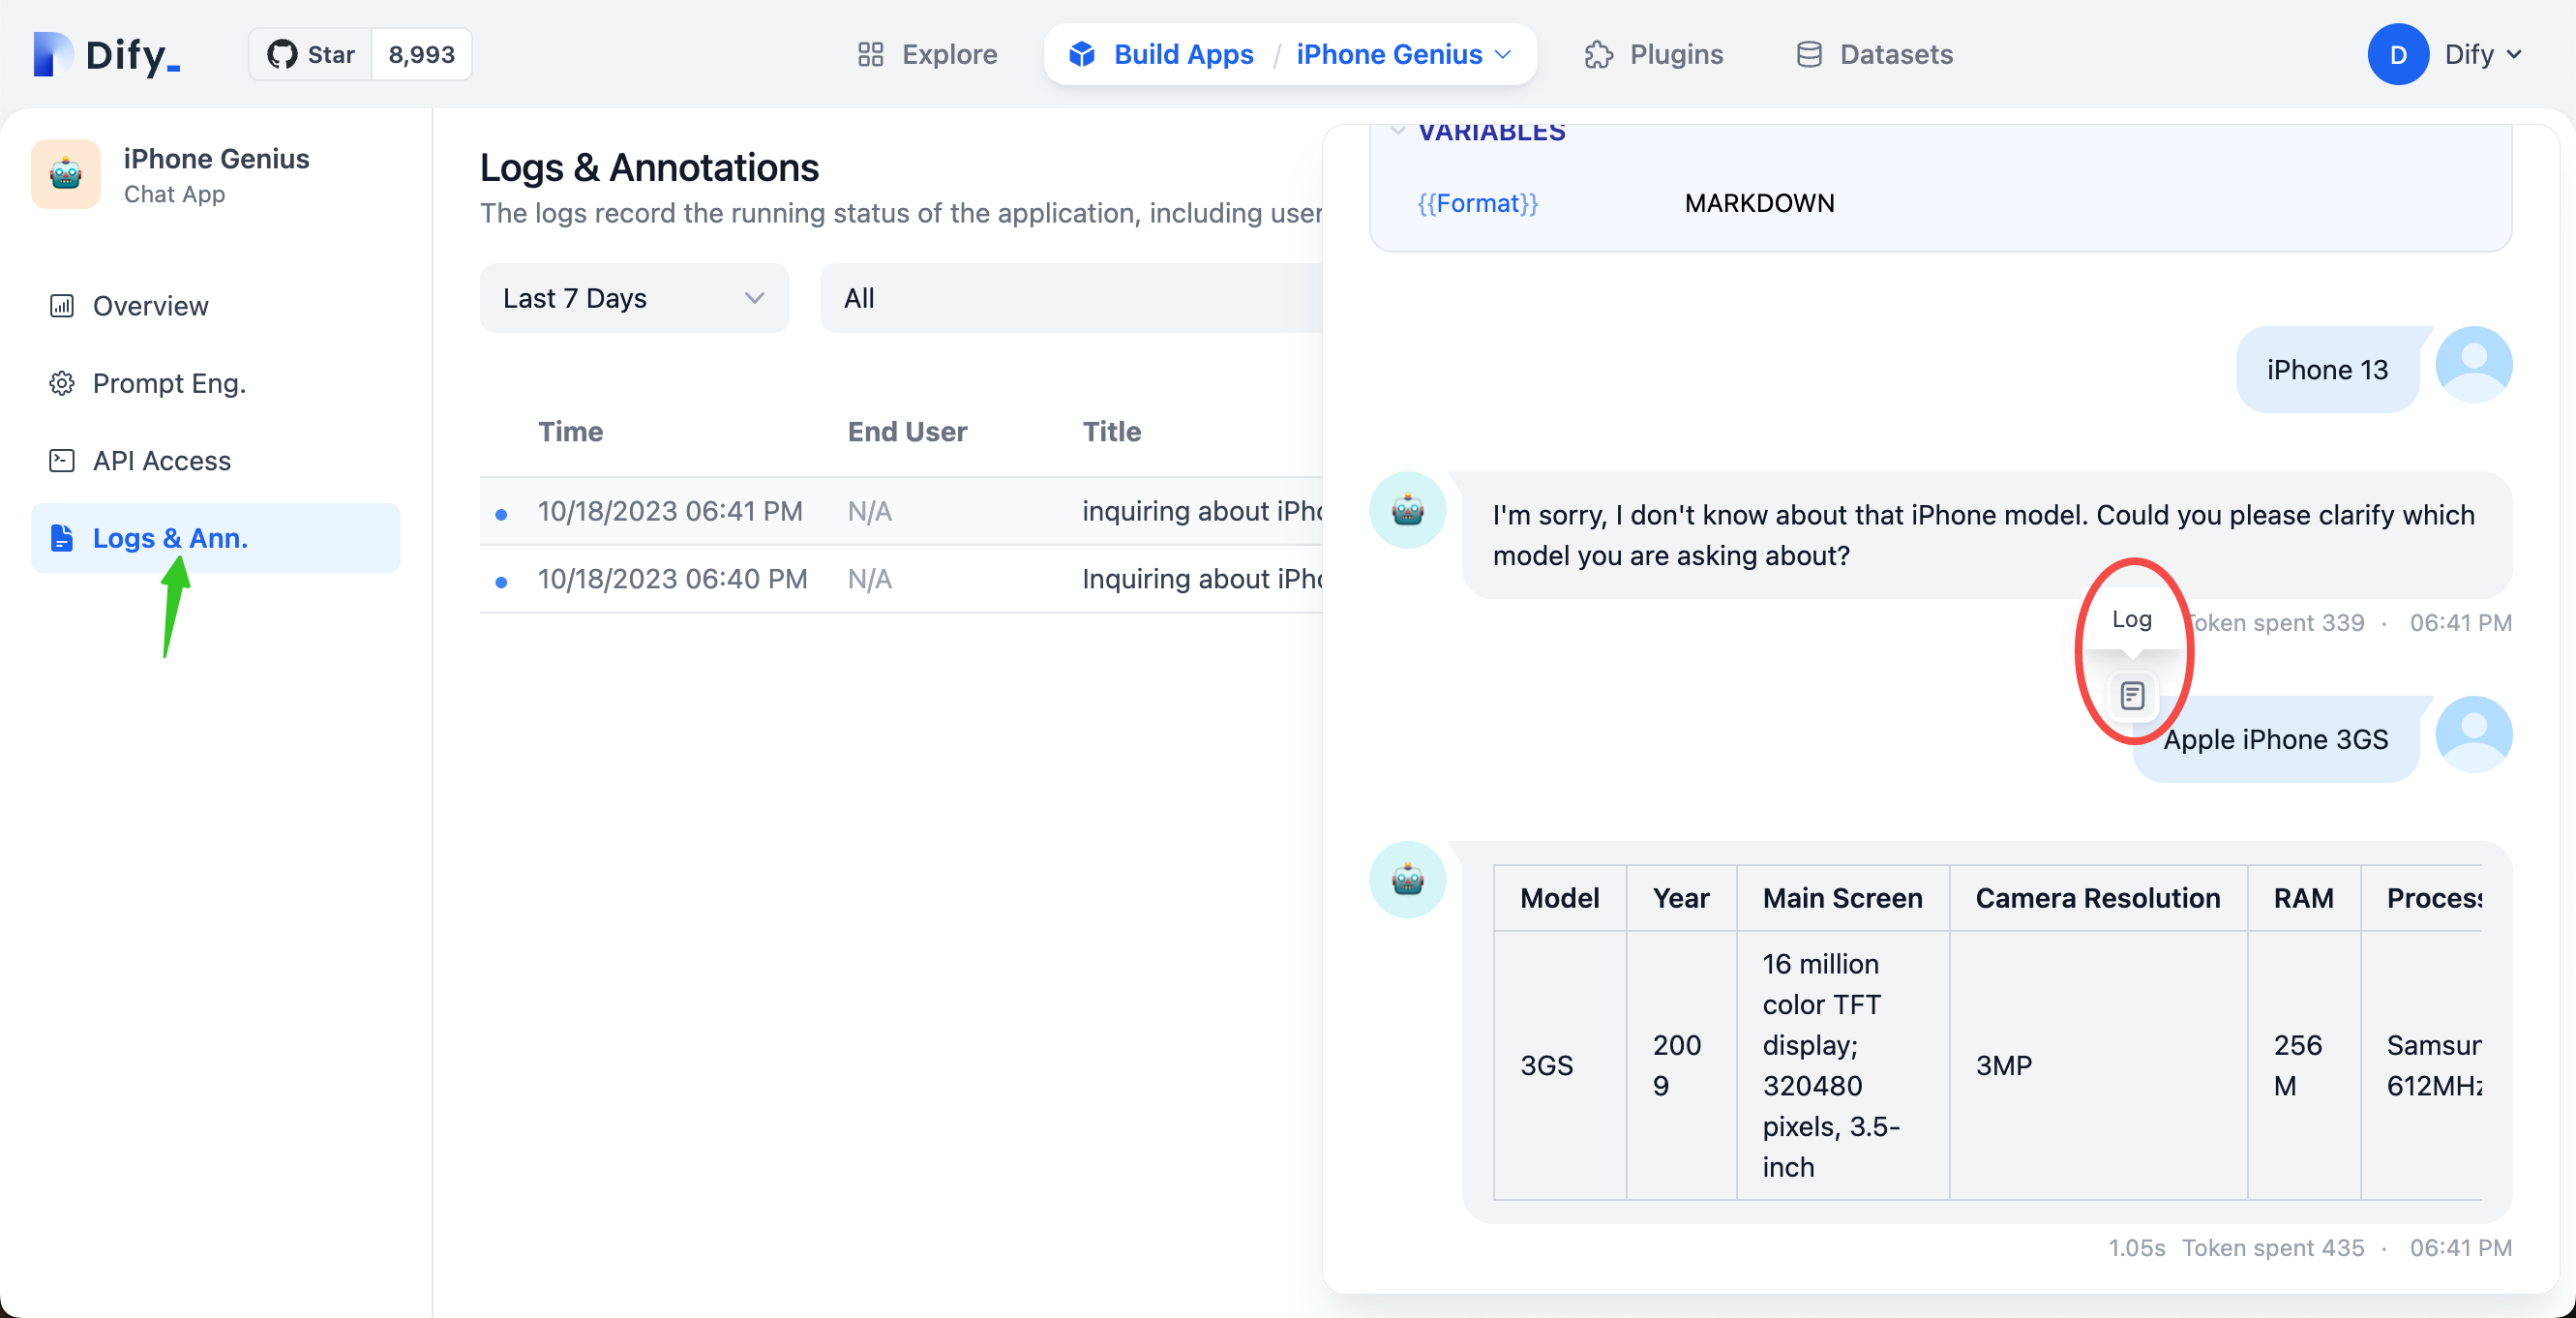Screen dimensions: 2576x1318
Task: Click the D account avatar
Action: (x=2397, y=54)
